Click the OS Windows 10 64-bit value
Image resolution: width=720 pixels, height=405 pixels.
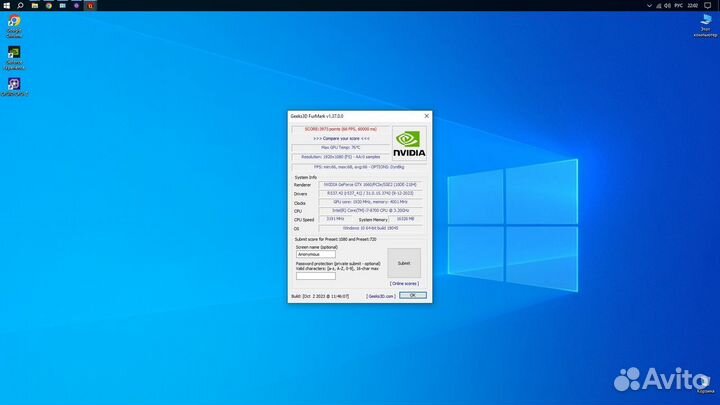click(370, 228)
